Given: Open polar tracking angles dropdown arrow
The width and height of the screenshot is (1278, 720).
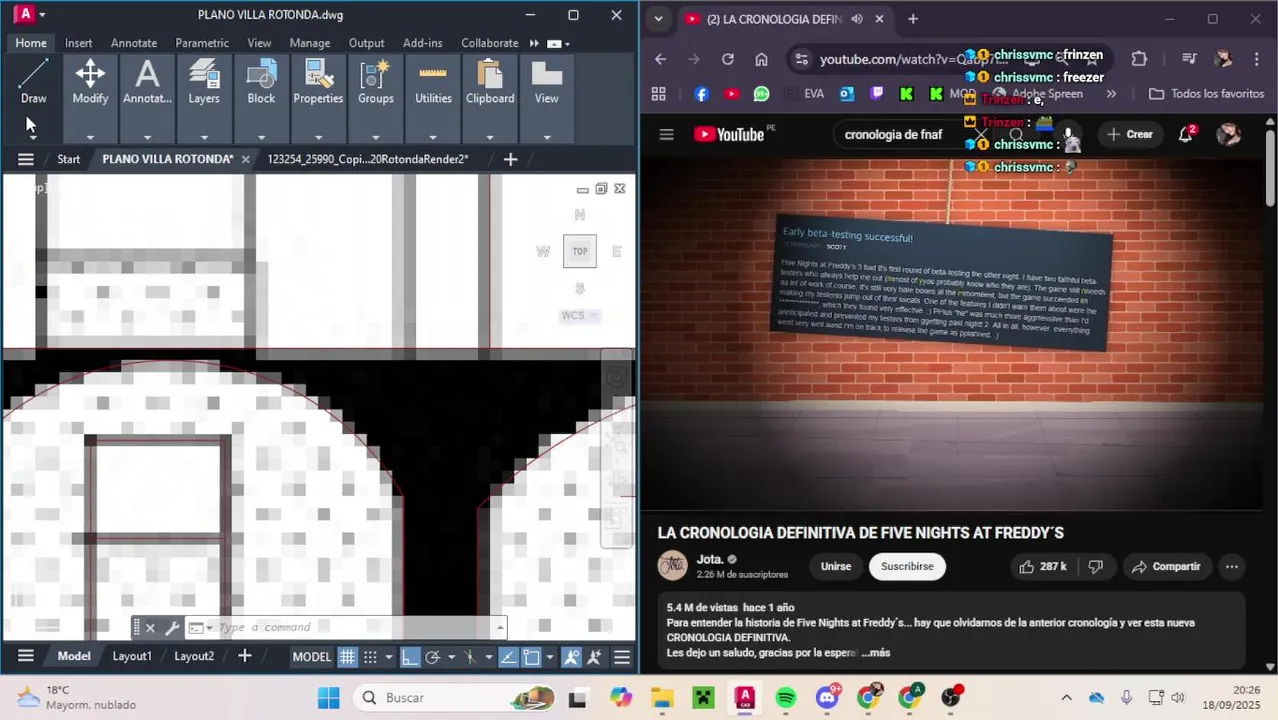Looking at the screenshot, I should [450, 657].
